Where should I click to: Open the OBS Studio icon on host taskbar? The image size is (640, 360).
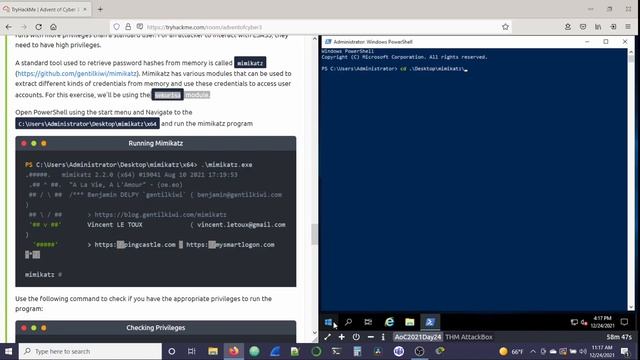tap(419, 351)
